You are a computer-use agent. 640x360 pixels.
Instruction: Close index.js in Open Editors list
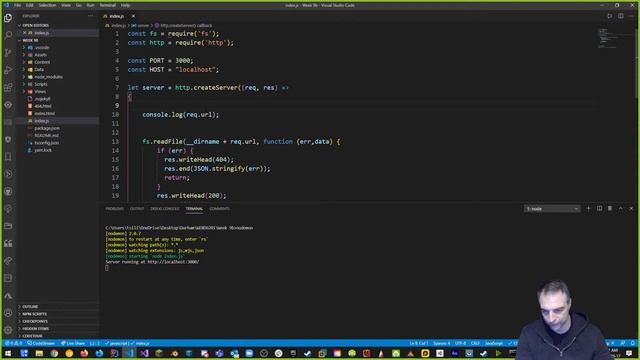coord(24,33)
